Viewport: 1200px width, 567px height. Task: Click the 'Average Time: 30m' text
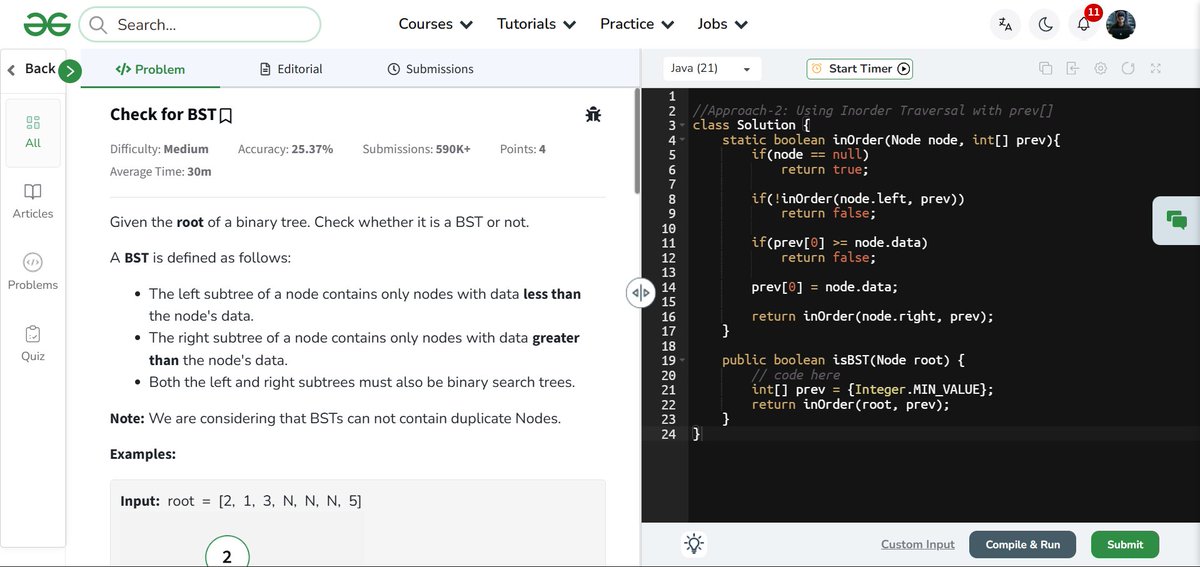coord(160,171)
